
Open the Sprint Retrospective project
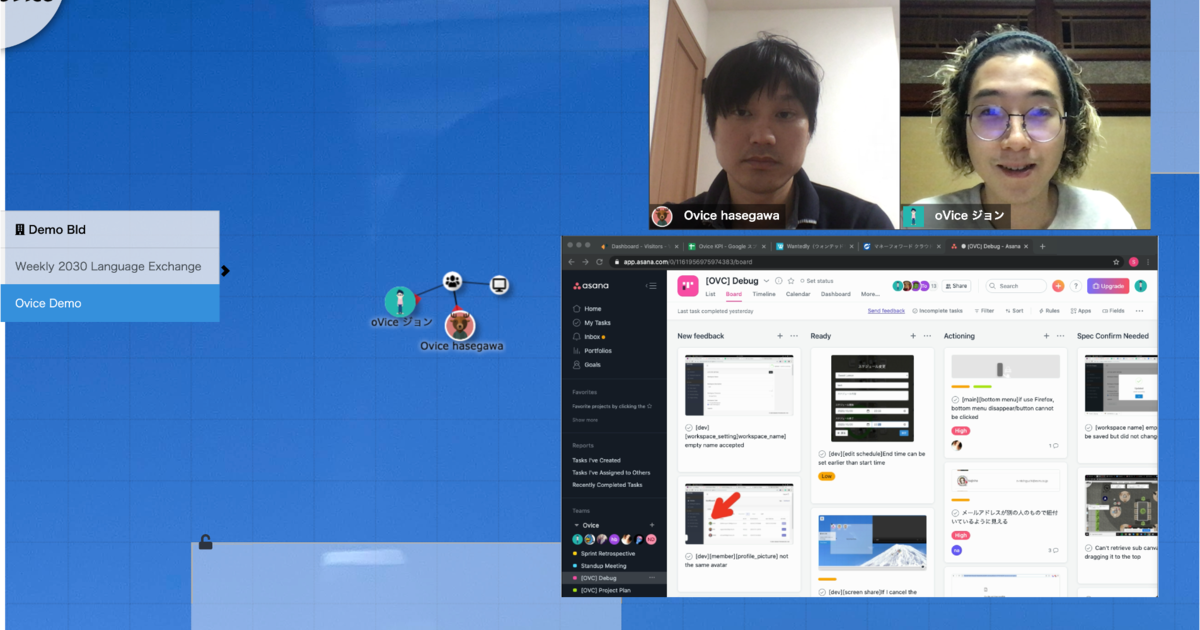(609, 553)
